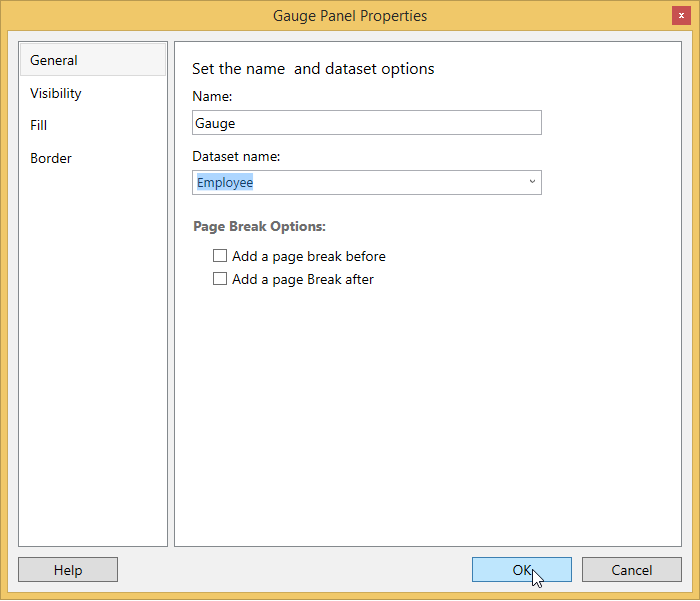Confirm changes with the OK button
Image resolution: width=700 pixels, height=601 pixels.
[521, 570]
